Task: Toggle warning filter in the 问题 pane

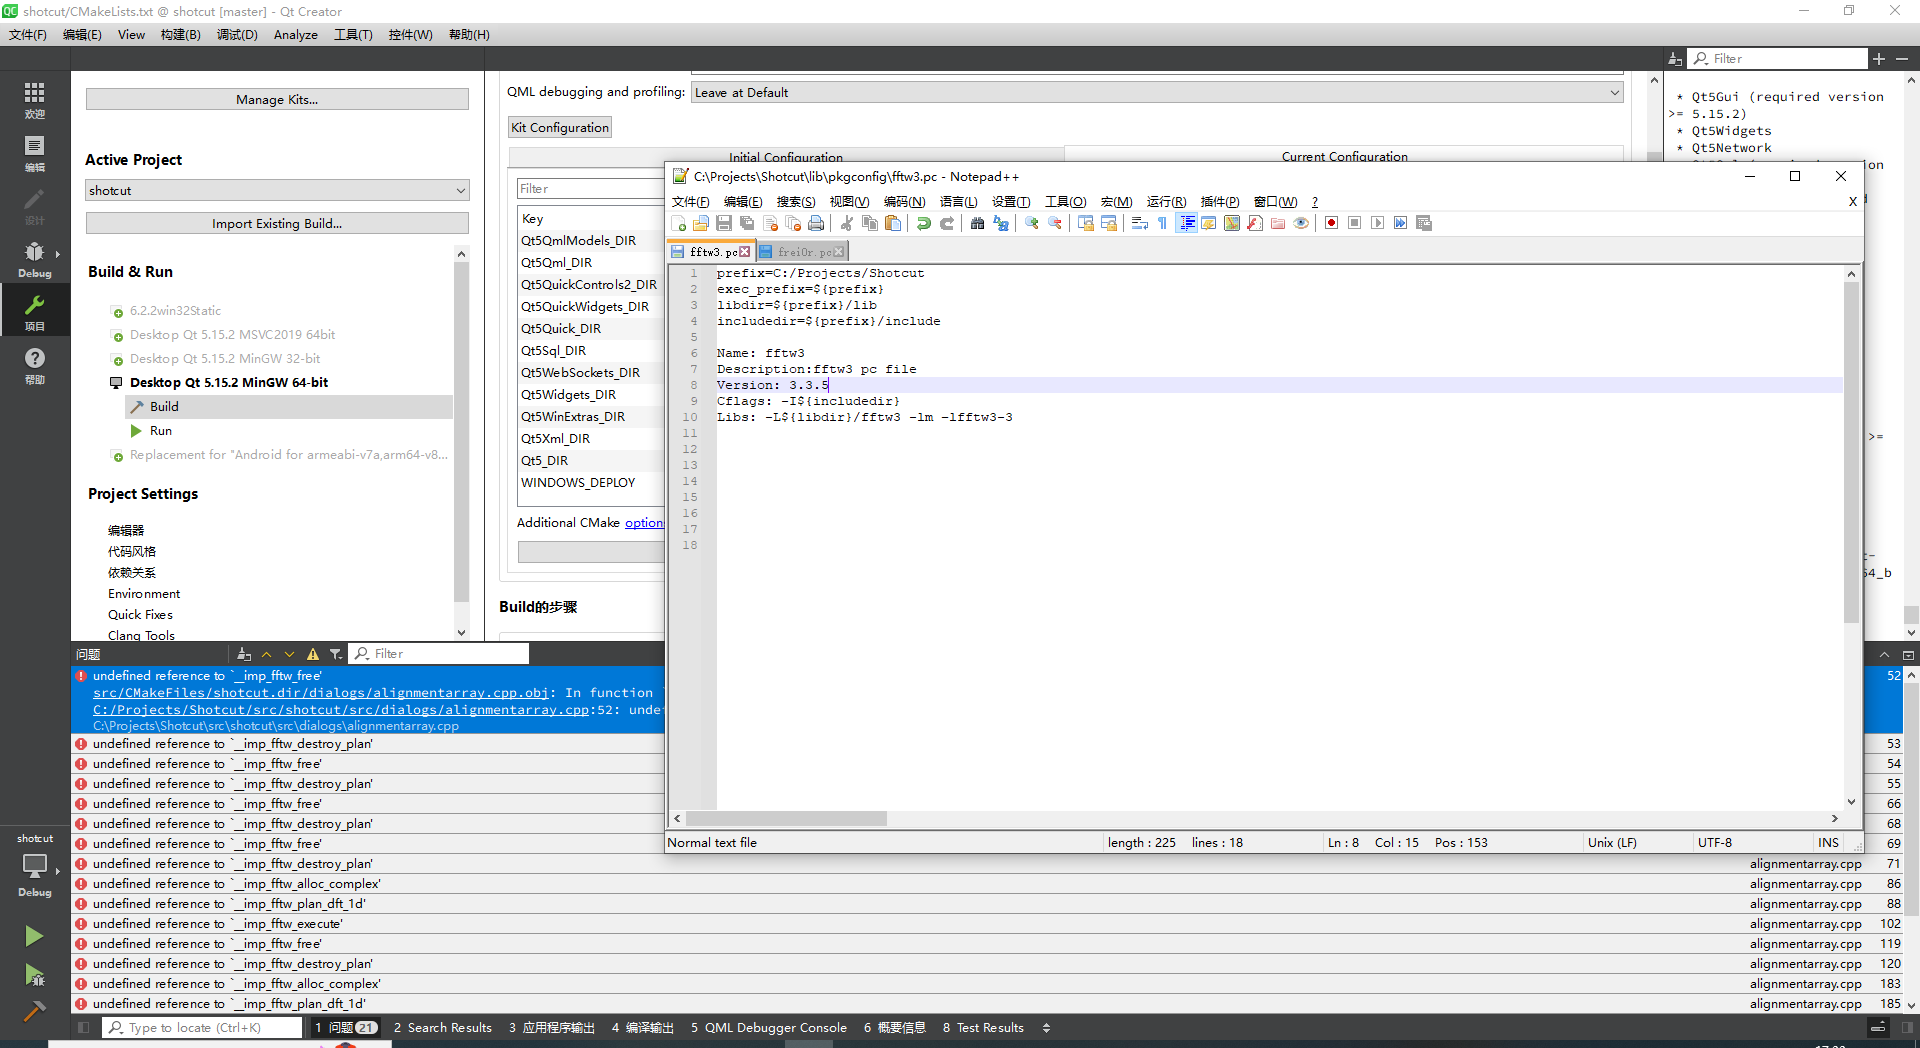Action: (x=311, y=653)
